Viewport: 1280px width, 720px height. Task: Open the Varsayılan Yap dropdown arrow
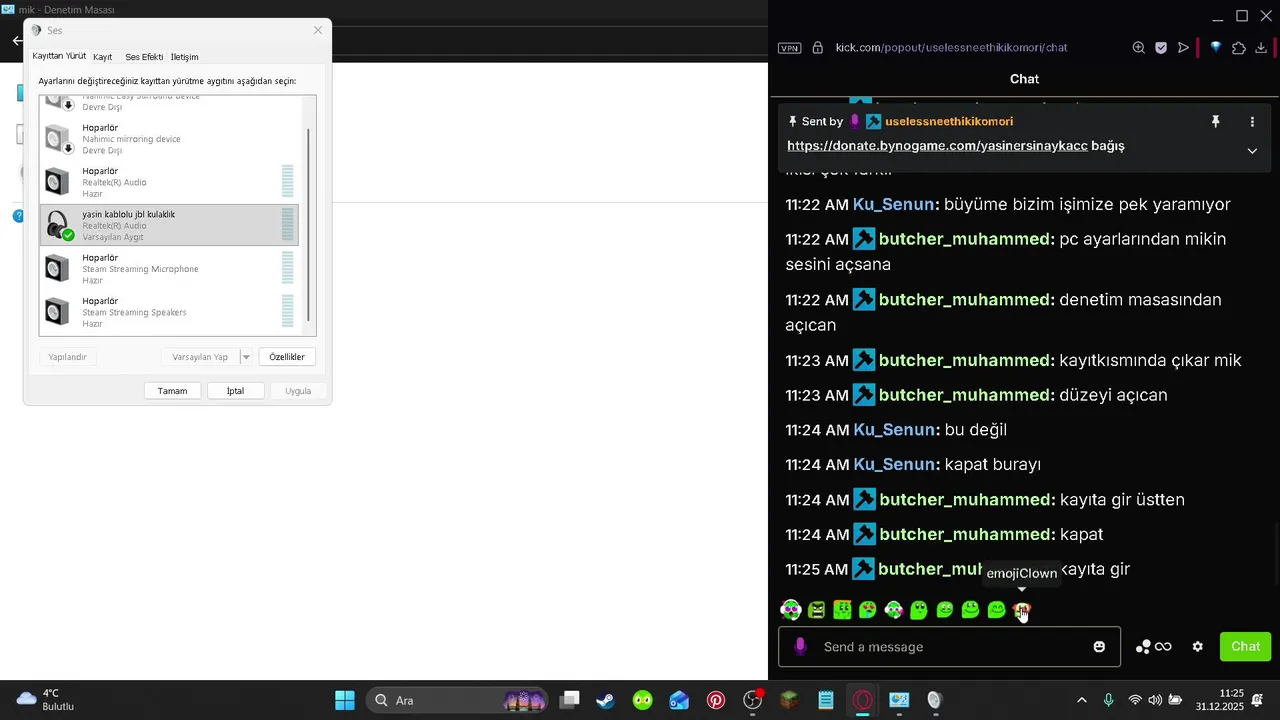click(x=246, y=357)
